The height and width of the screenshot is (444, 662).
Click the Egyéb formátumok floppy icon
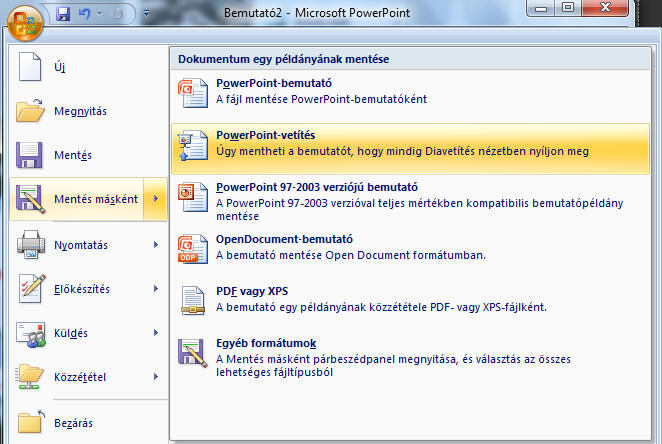[193, 353]
